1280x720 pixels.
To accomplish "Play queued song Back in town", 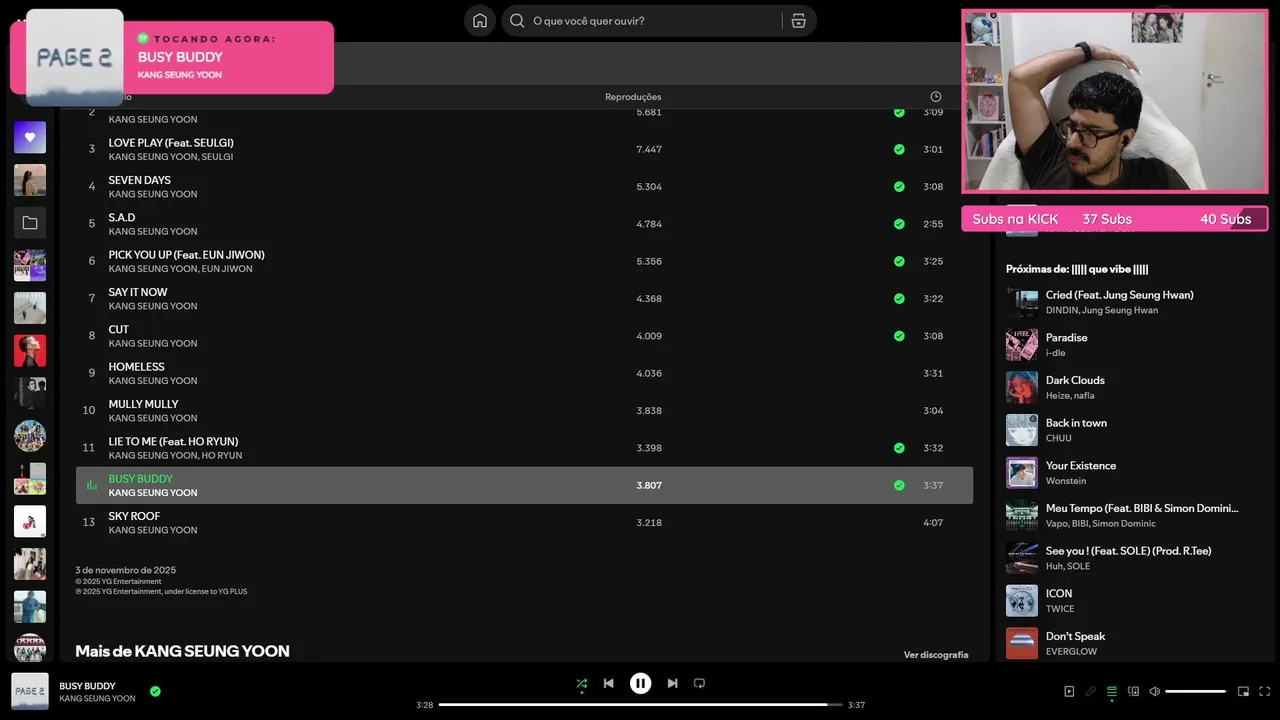I will coord(1130,430).
